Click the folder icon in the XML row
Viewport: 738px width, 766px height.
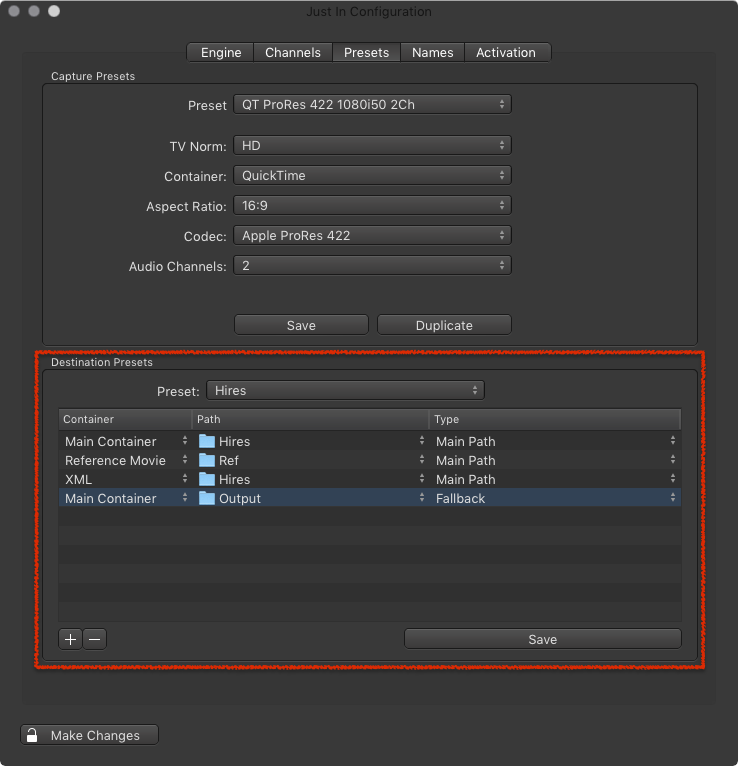pos(207,479)
